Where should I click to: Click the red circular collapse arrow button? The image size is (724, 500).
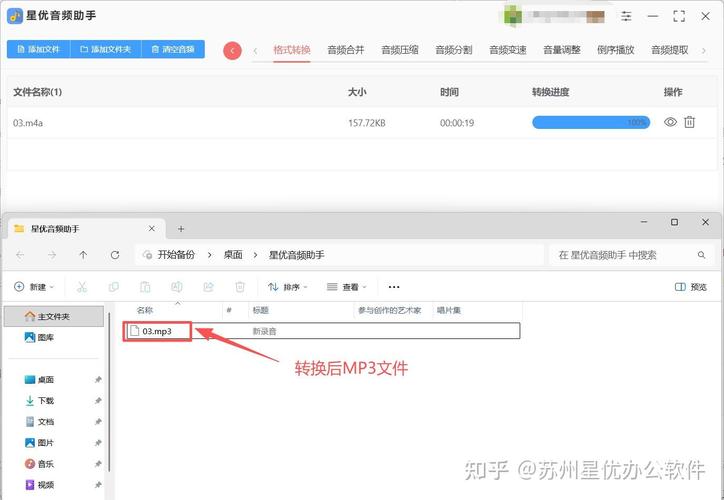coord(232,51)
